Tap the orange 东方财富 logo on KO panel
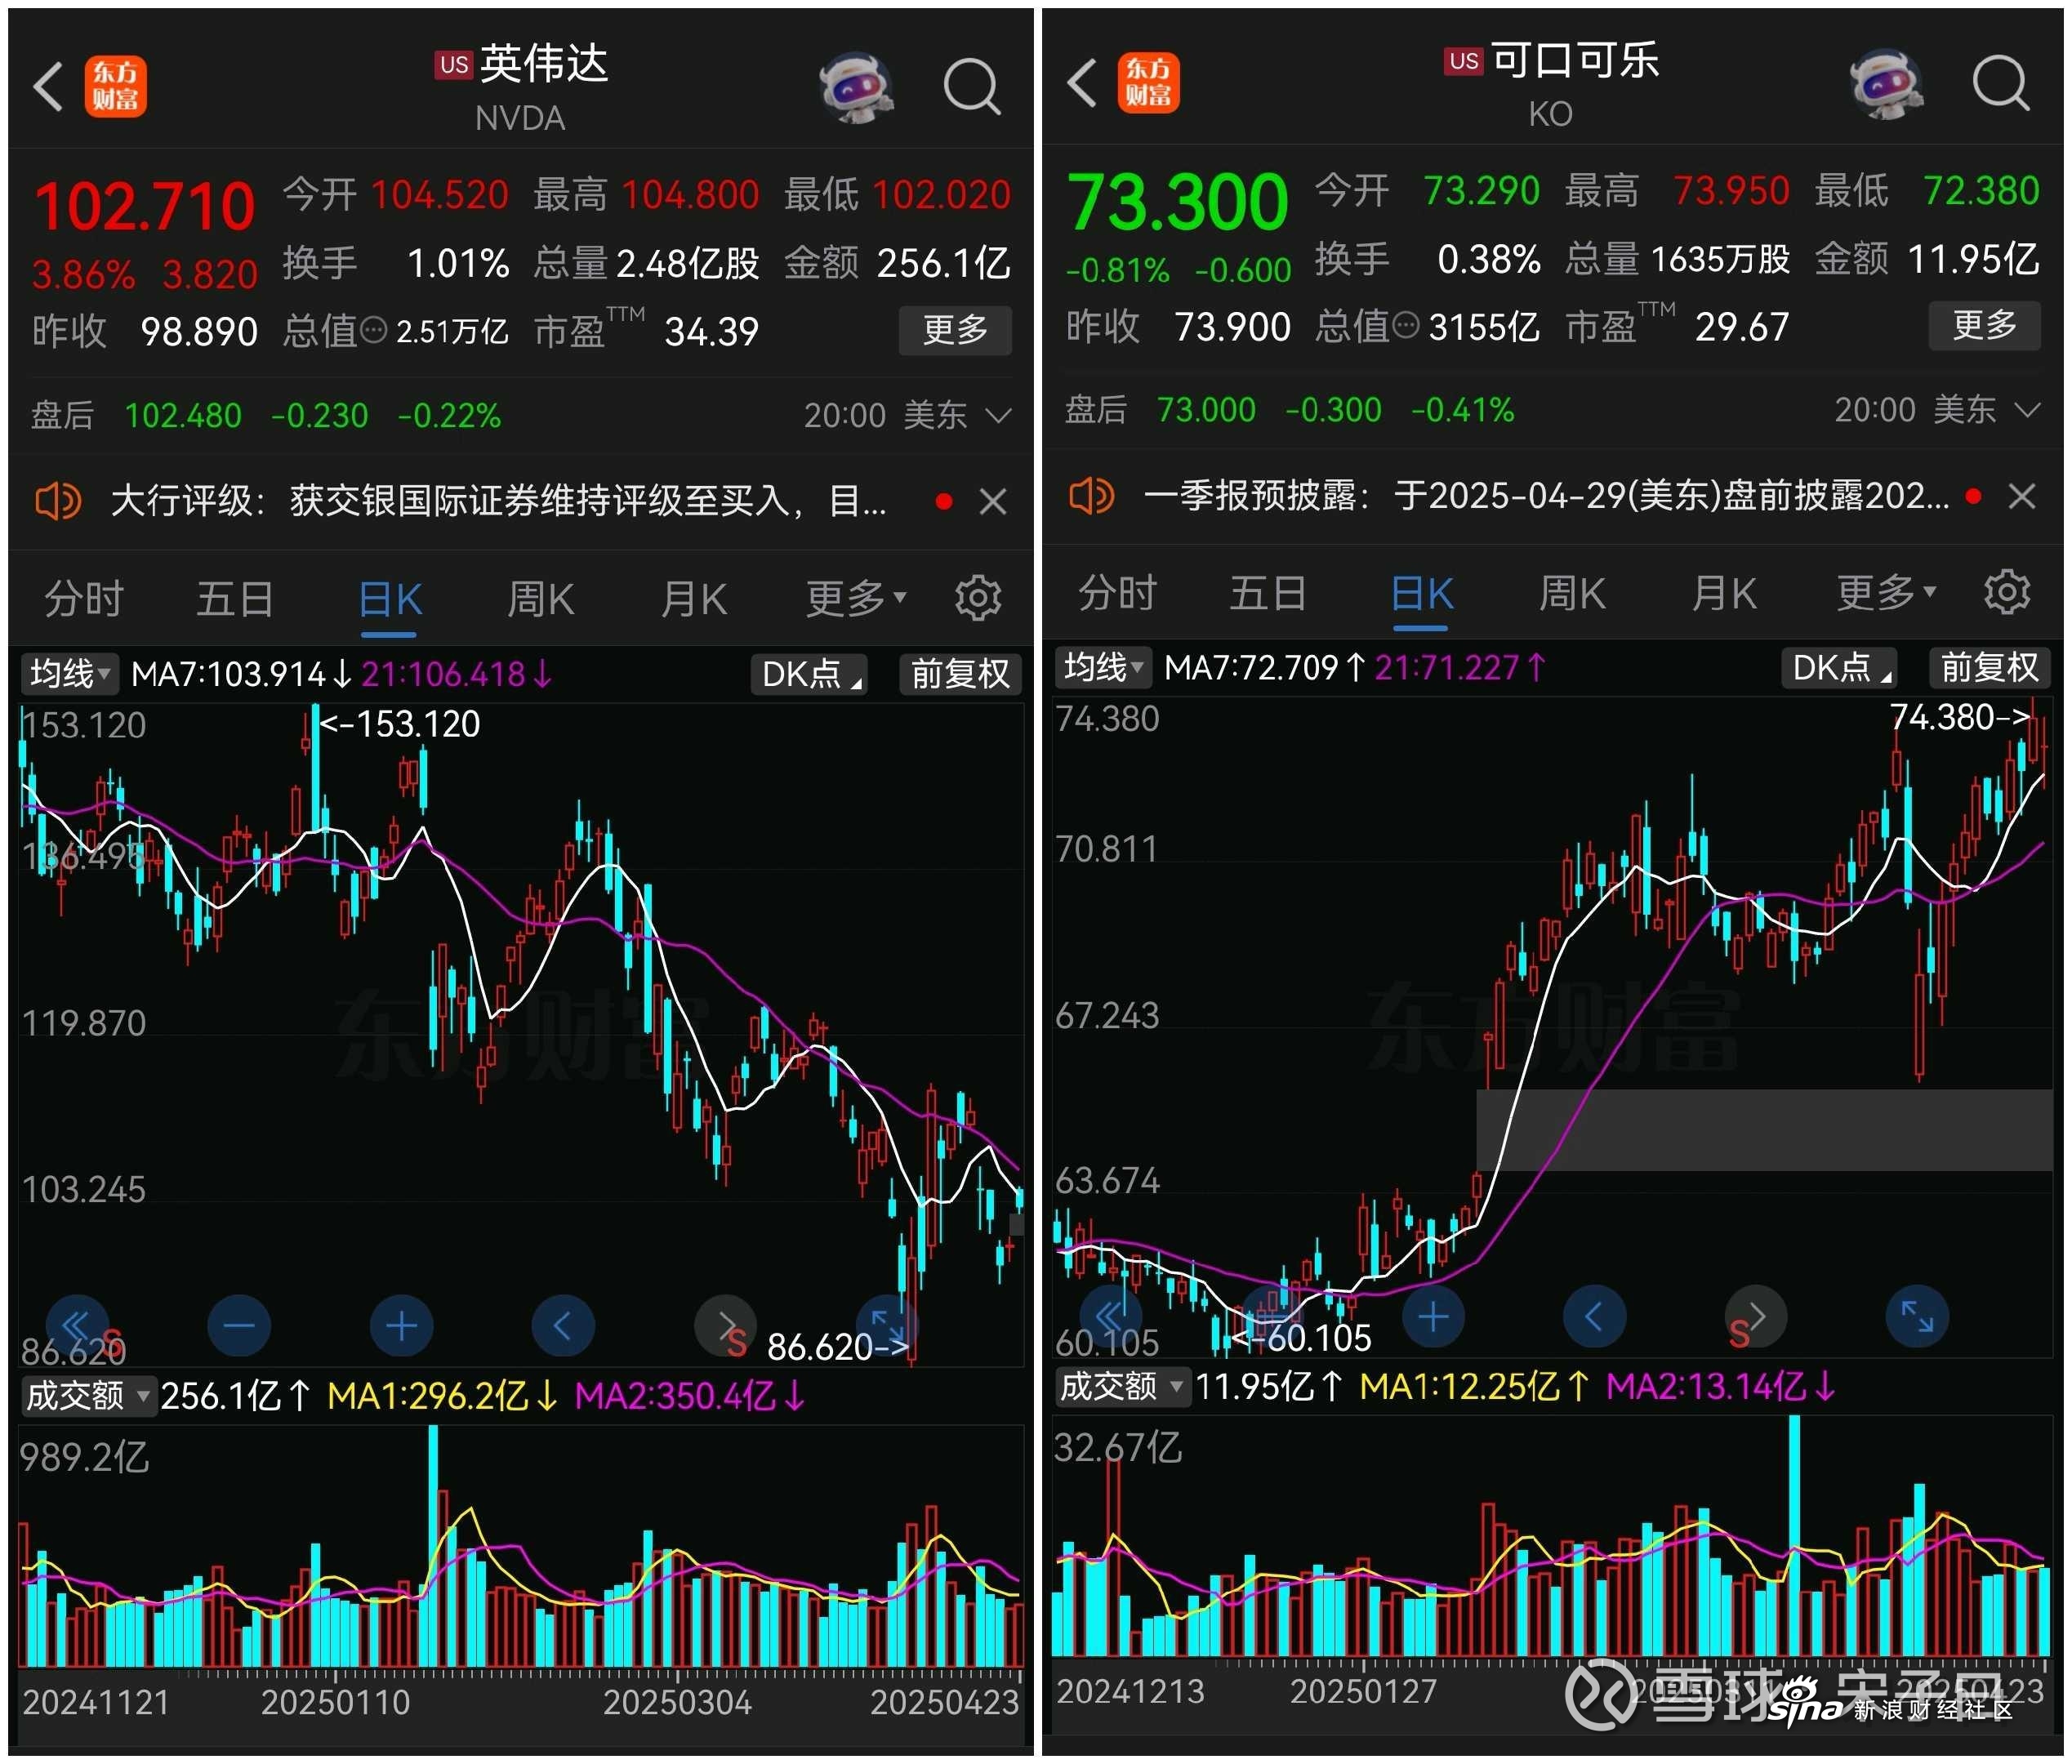 (1148, 82)
